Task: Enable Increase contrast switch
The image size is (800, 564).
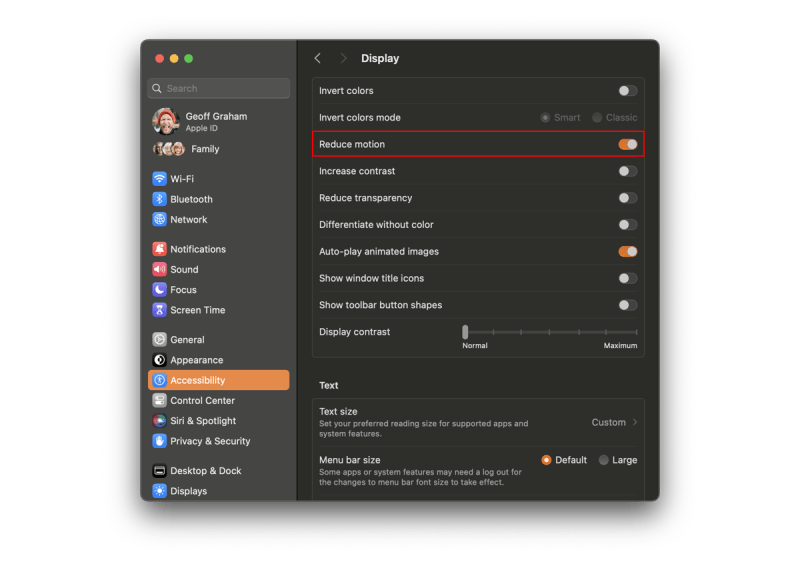Action: [628, 171]
